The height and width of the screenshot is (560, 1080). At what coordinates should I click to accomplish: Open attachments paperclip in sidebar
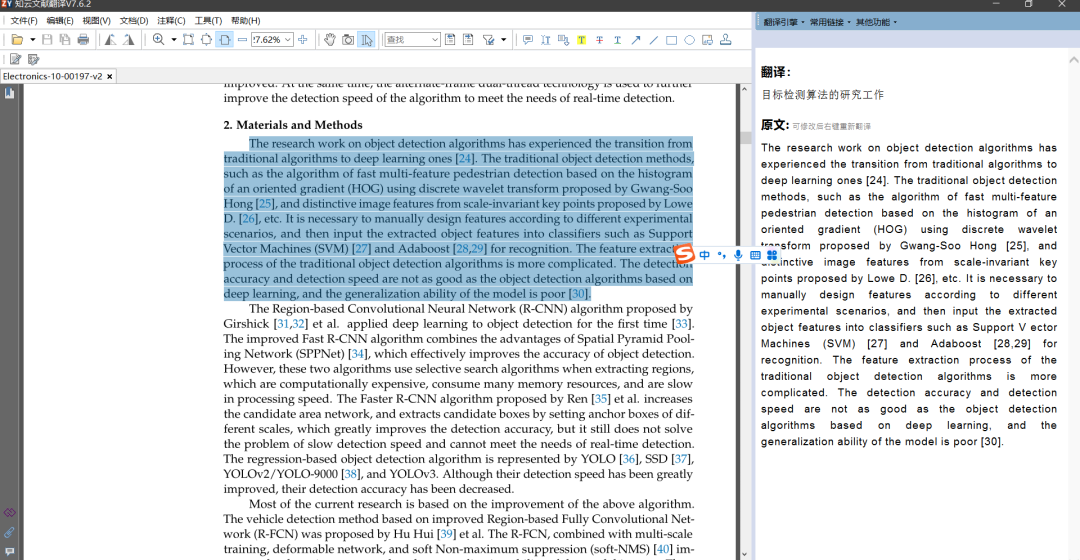coord(9,532)
